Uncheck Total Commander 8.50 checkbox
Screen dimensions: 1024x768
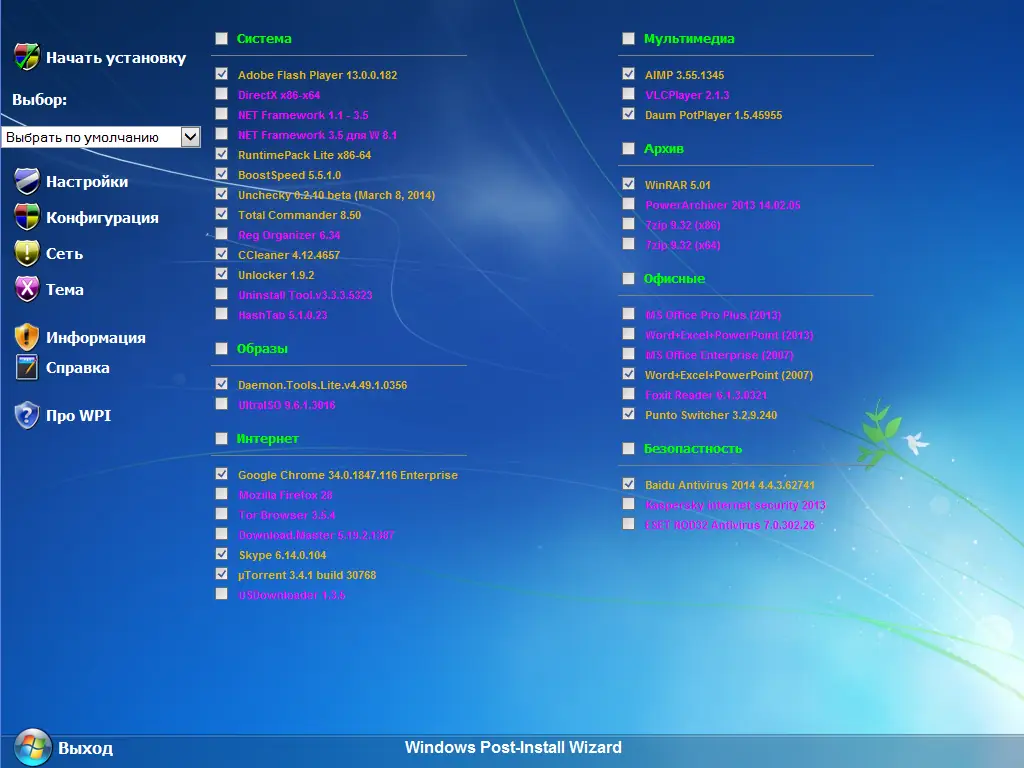pyautogui.click(x=221, y=214)
